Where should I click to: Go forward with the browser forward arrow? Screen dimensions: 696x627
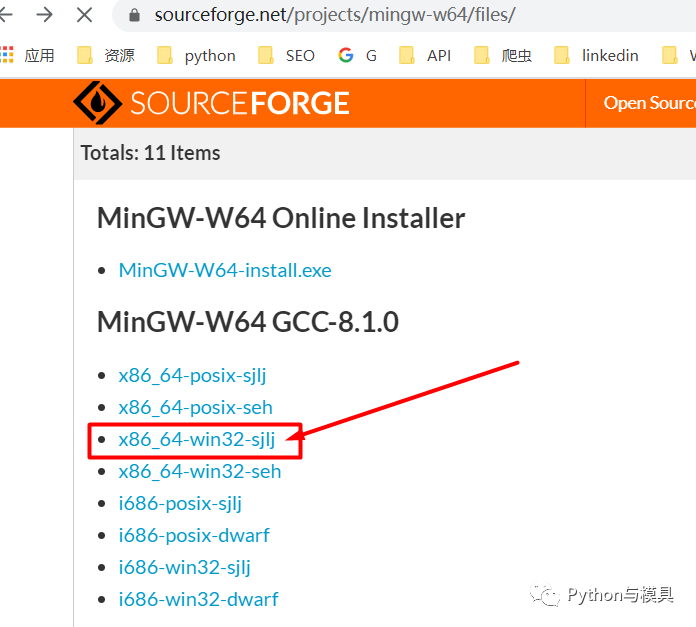pos(45,15)
